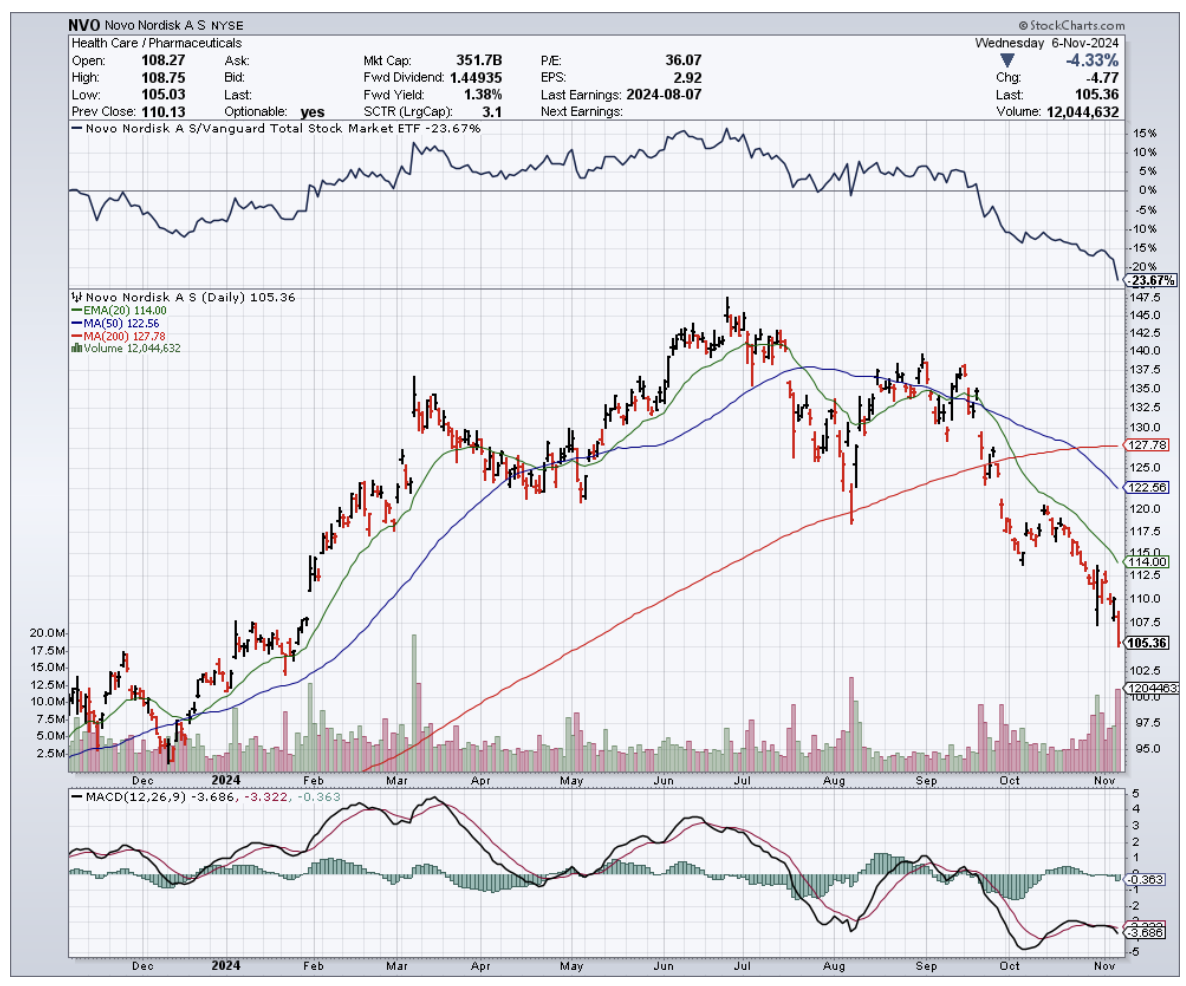The width and height of the screenshot is (1186, 986).
Task: Click the Health Care / Pharmaceuticals sector label
Action: [156, 43]
